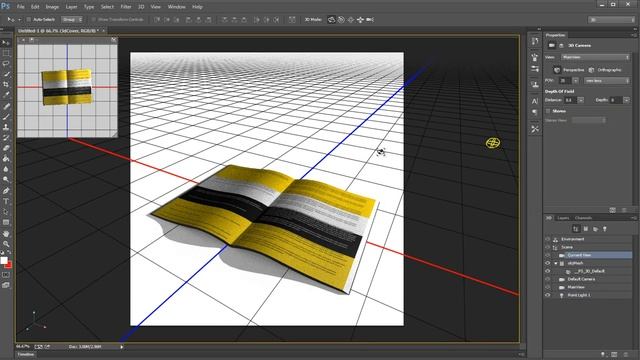Select the Eyedropper tool
This screenshot has height=360, width=640.
[6, 95]
